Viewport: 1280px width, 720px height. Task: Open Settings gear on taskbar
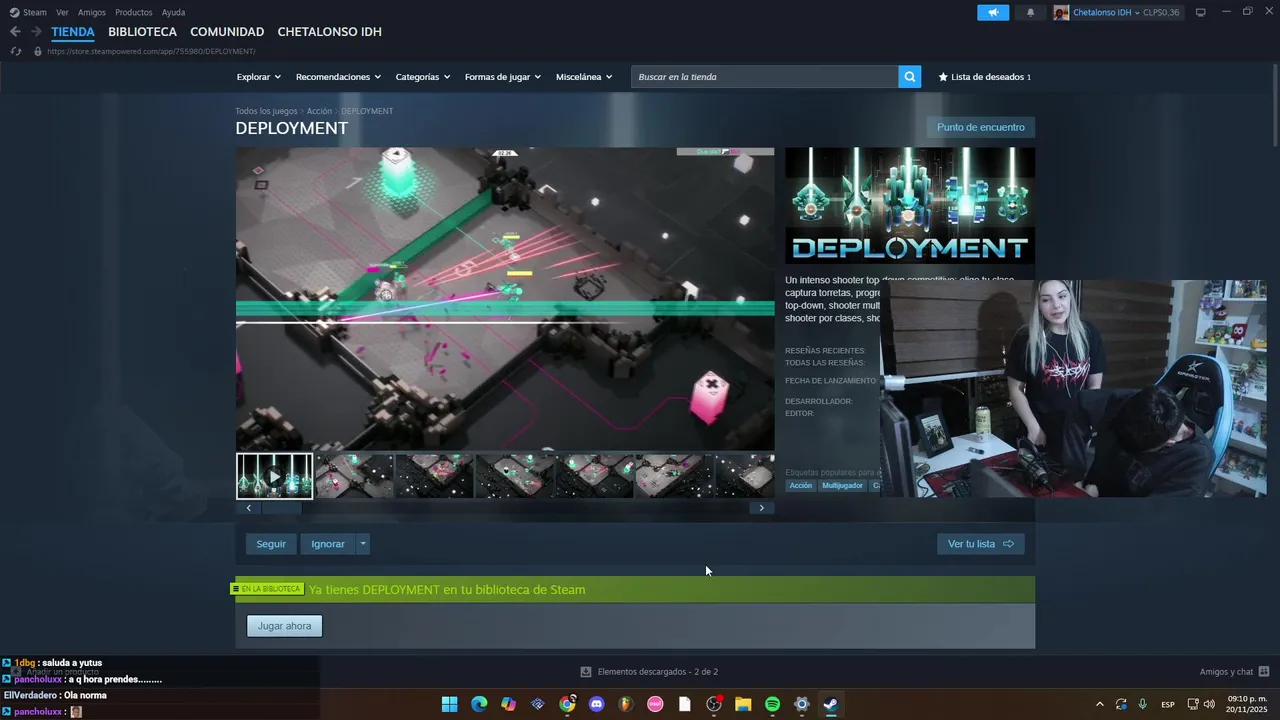point(801,704)
